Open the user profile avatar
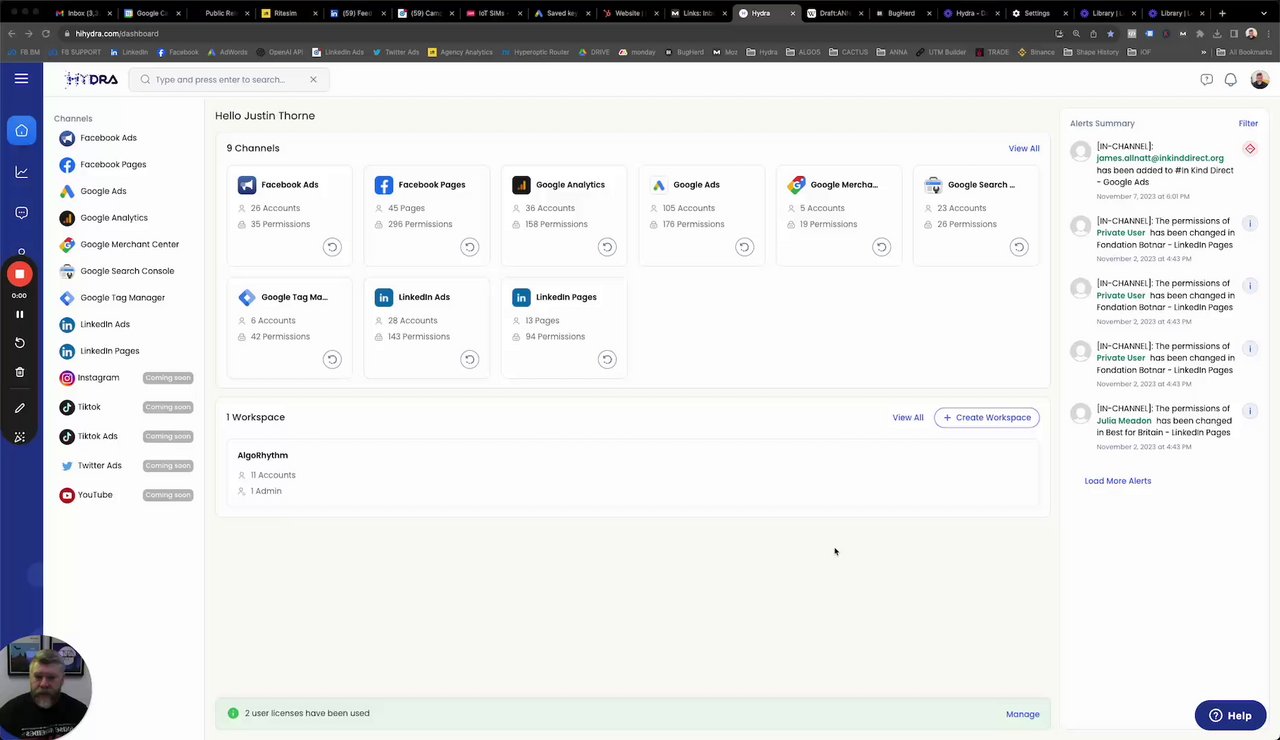This screenshot has width=1280, height=740. (1260, 80)
